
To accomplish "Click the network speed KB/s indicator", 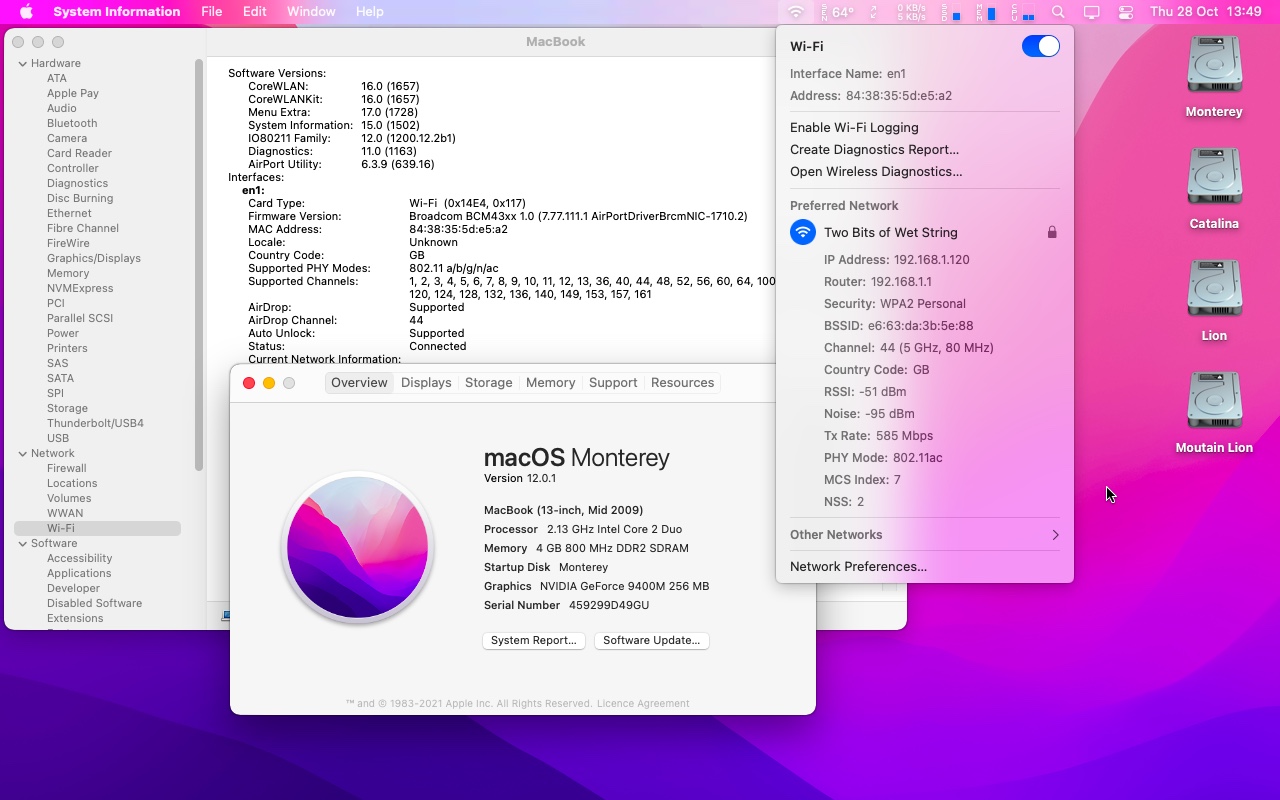I will tap(911, 12).
